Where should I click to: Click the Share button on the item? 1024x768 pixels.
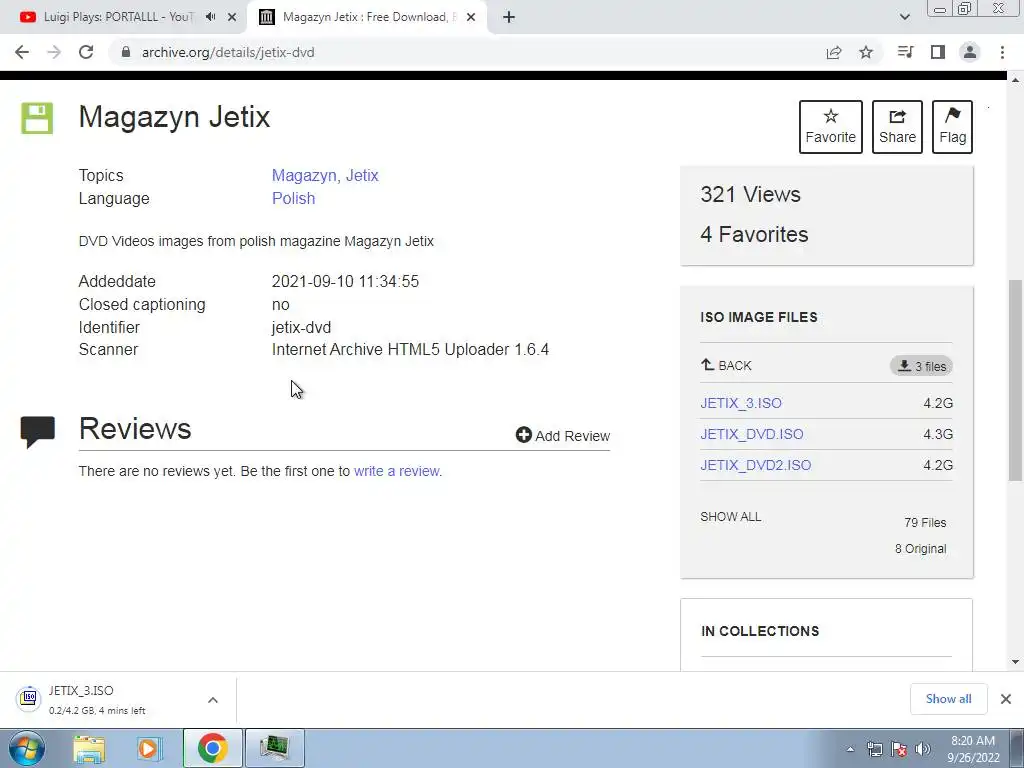pos(897,127)
